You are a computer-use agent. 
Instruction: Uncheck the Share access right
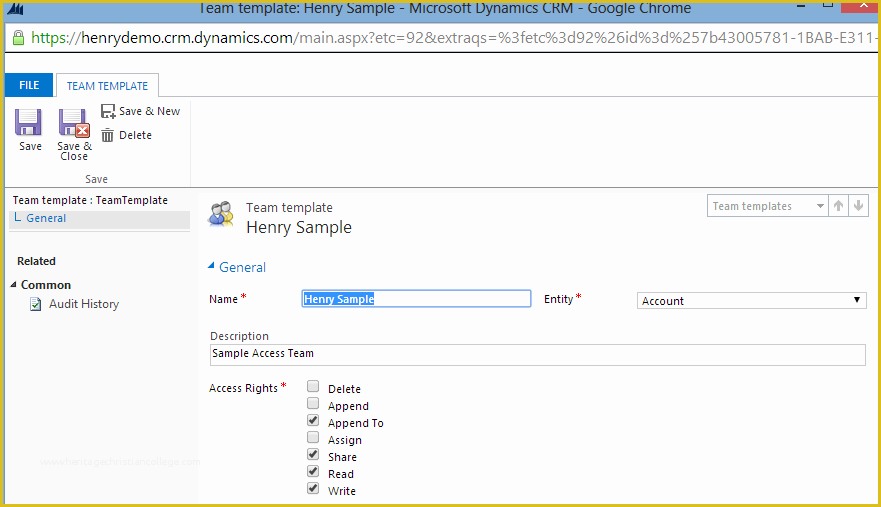tap(313, 454)
